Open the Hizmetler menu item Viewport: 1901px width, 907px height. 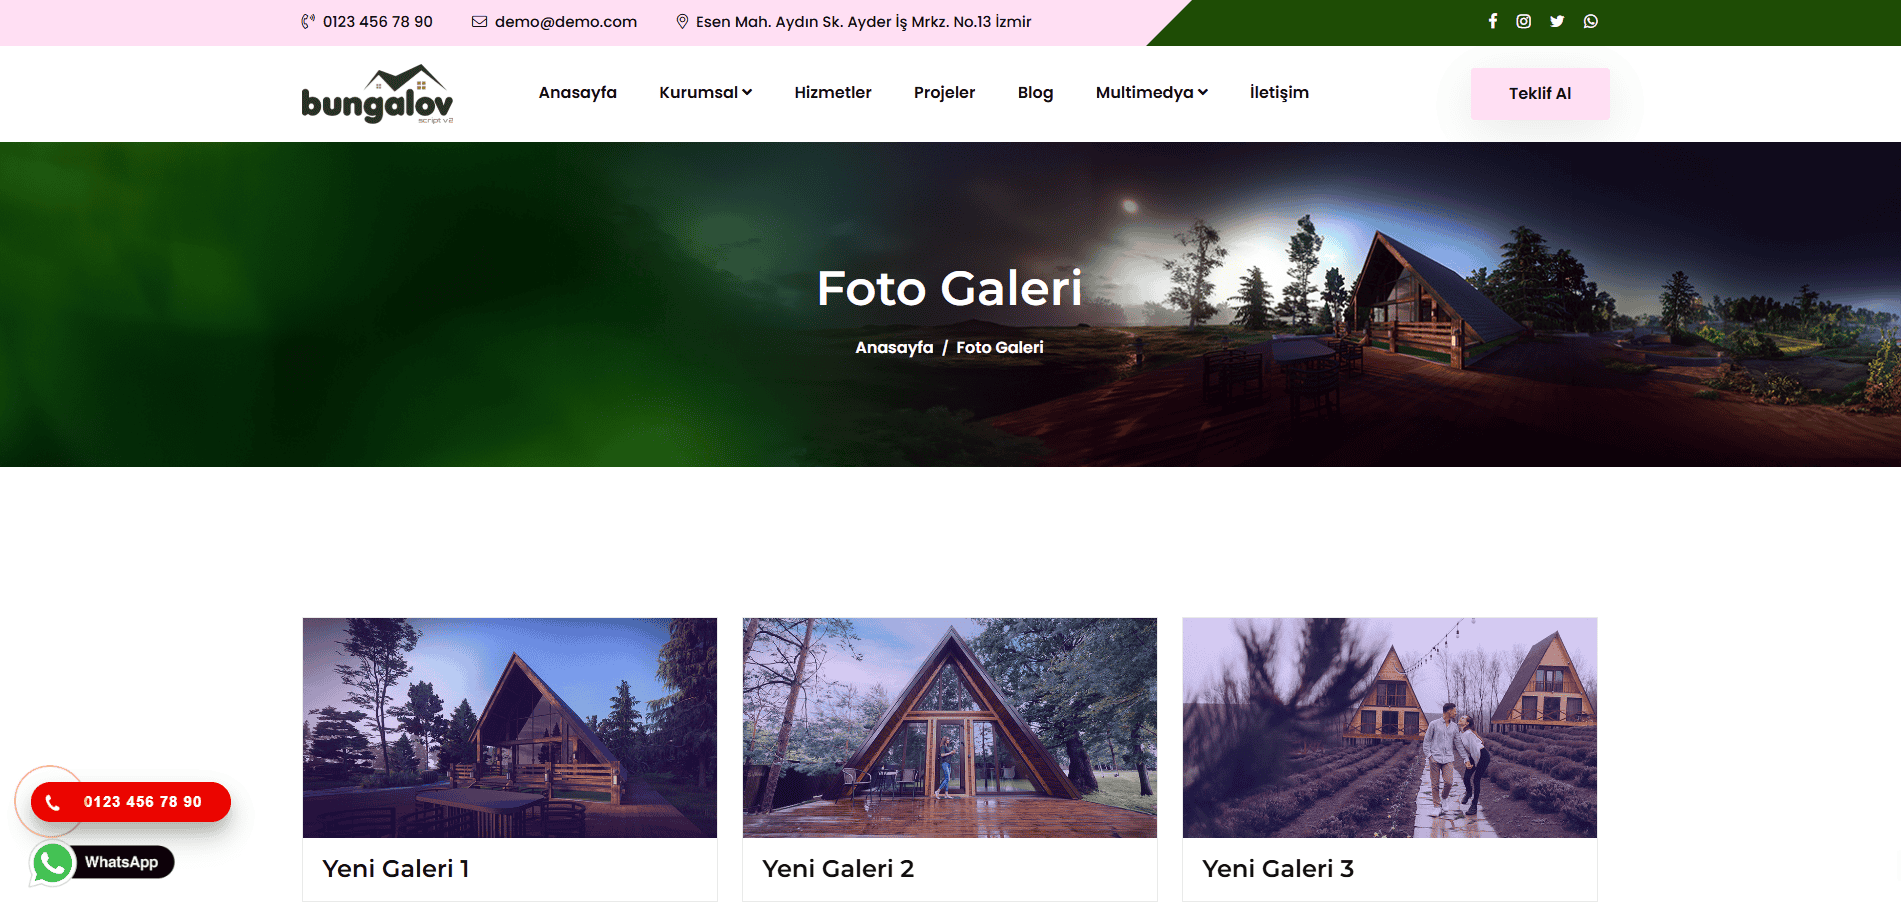833,92
